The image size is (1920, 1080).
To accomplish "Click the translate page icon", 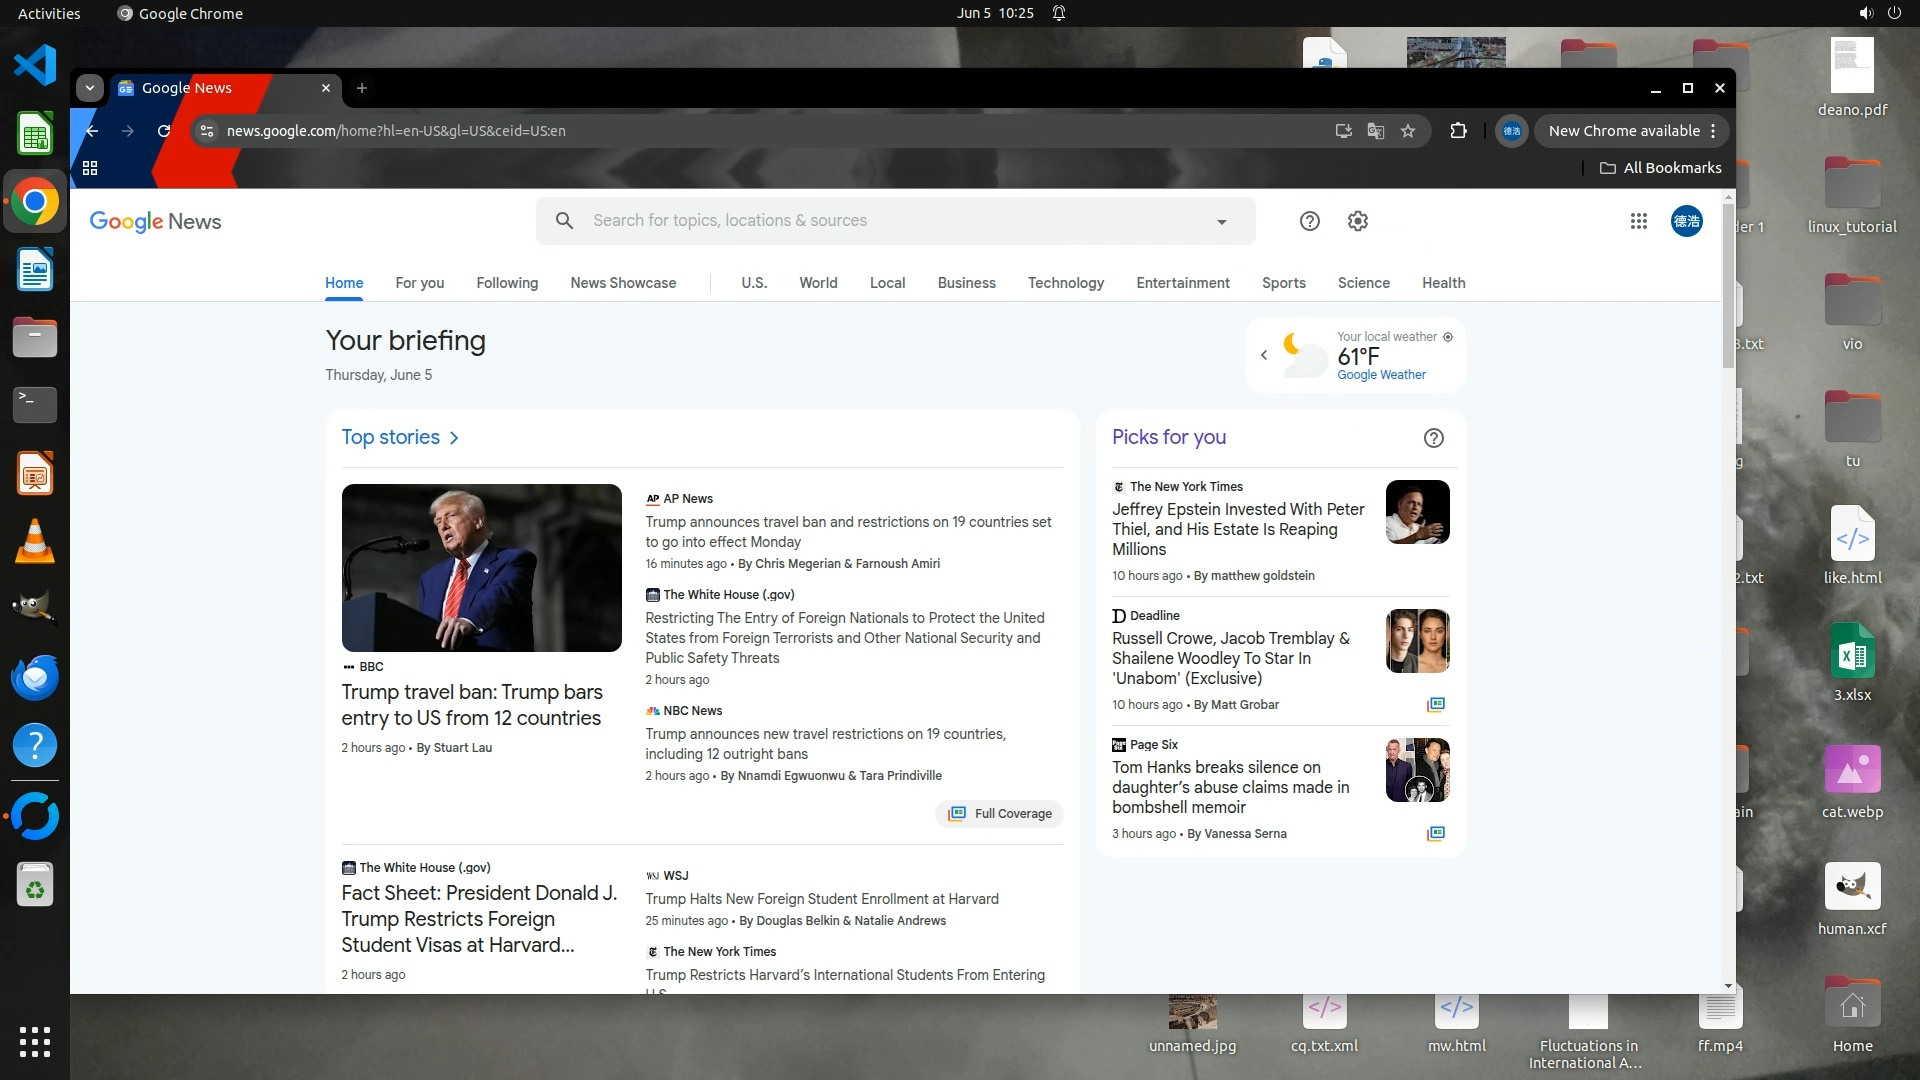I will tap(1375, 131).
